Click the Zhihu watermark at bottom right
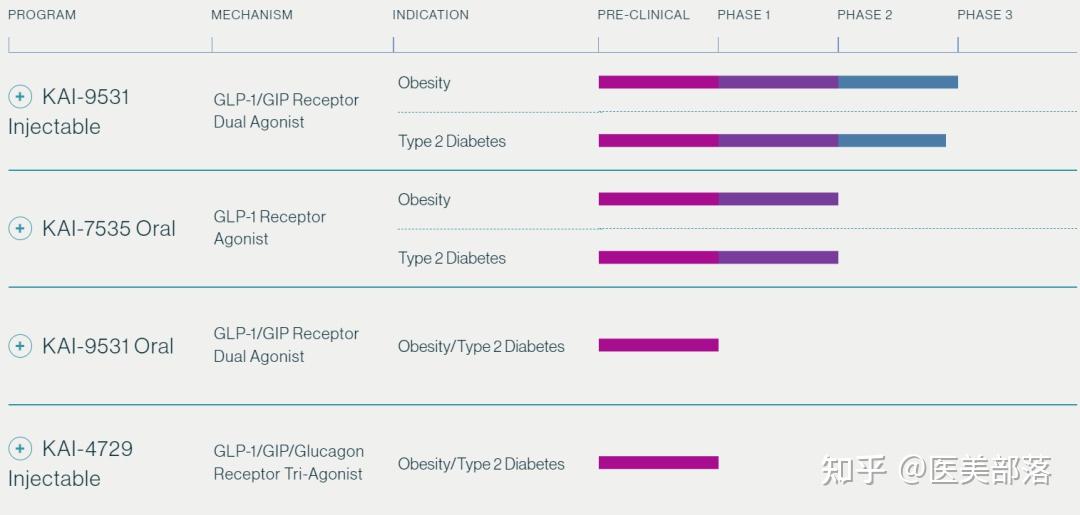Image resolution: width=1080 pixels, height=515 pixels. [936, 470]
